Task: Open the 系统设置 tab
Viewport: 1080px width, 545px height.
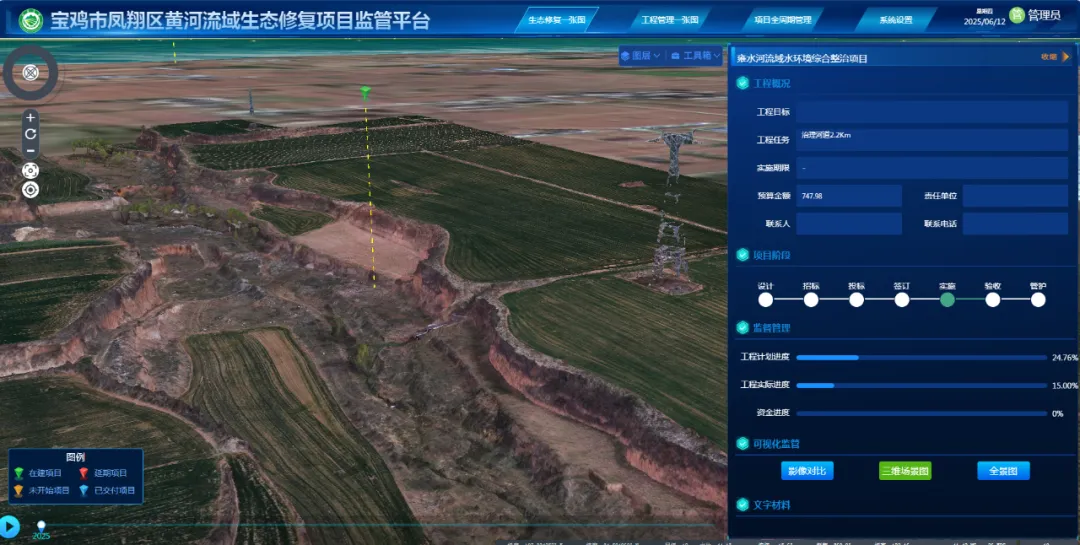Action: coord(895,20)
